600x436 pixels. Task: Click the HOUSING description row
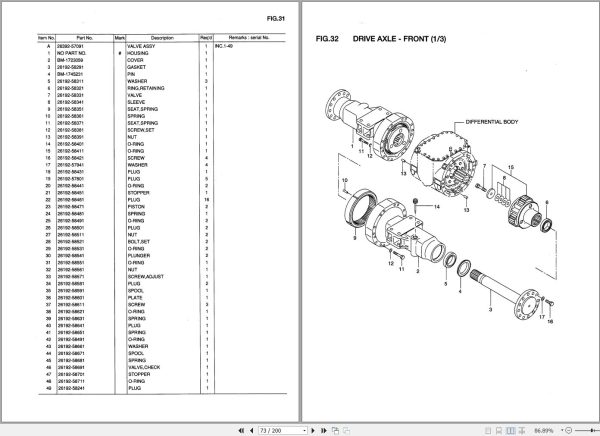pos(138,53)
